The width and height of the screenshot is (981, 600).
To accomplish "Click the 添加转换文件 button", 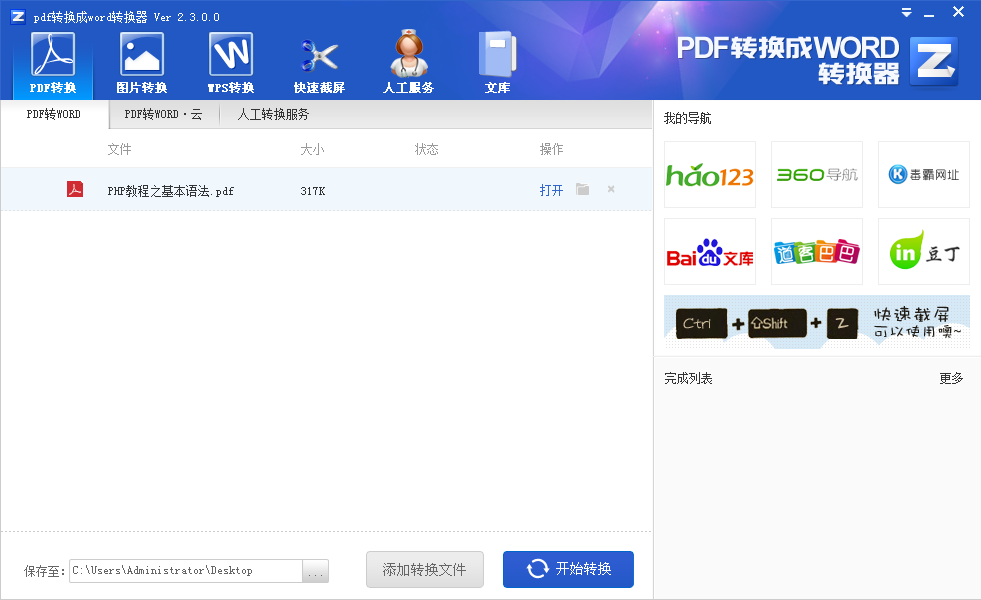I will tap(425, 570).
